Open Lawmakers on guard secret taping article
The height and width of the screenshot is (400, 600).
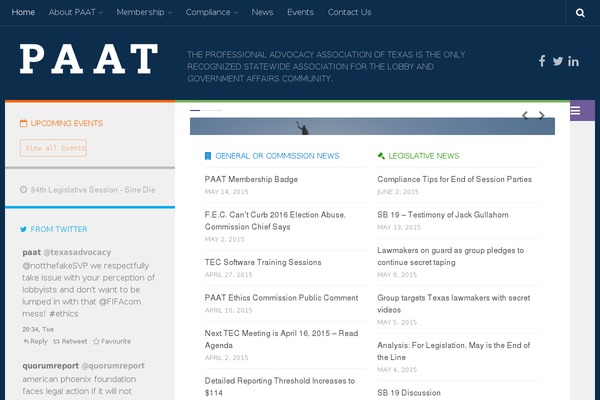(x=450, y=256)
